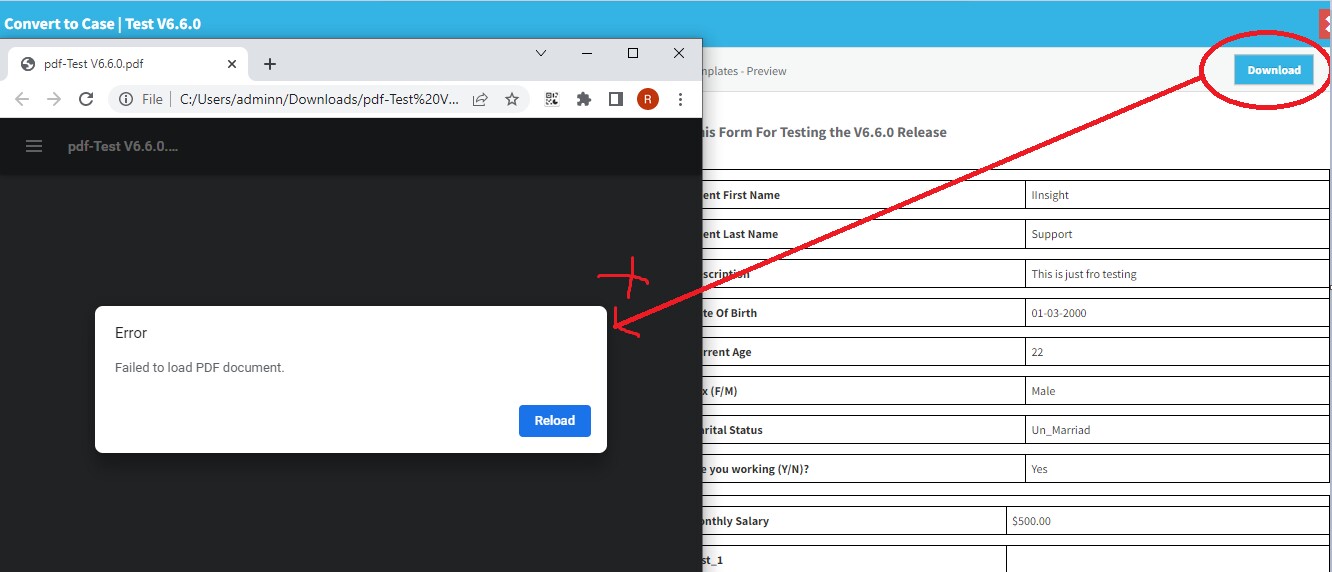Expand the tab search chevron
The width and height of the screenshot is (1332, 572).
tap(541, 53)
